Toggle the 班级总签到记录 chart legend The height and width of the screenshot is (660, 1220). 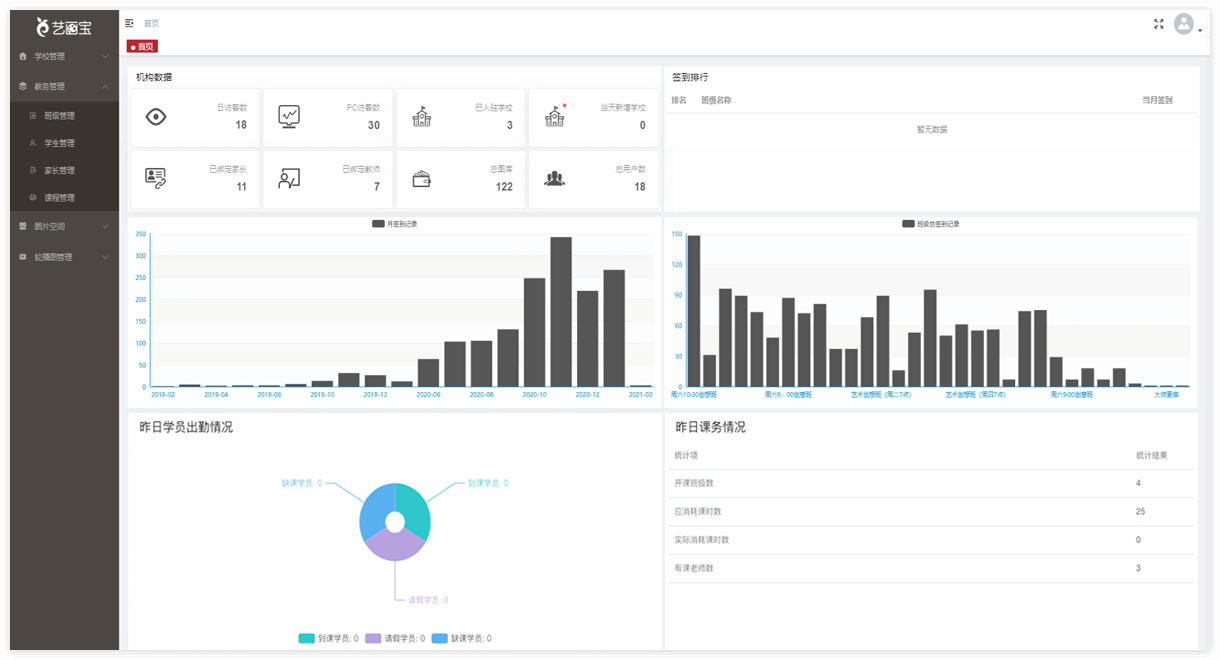coord(930,224)
